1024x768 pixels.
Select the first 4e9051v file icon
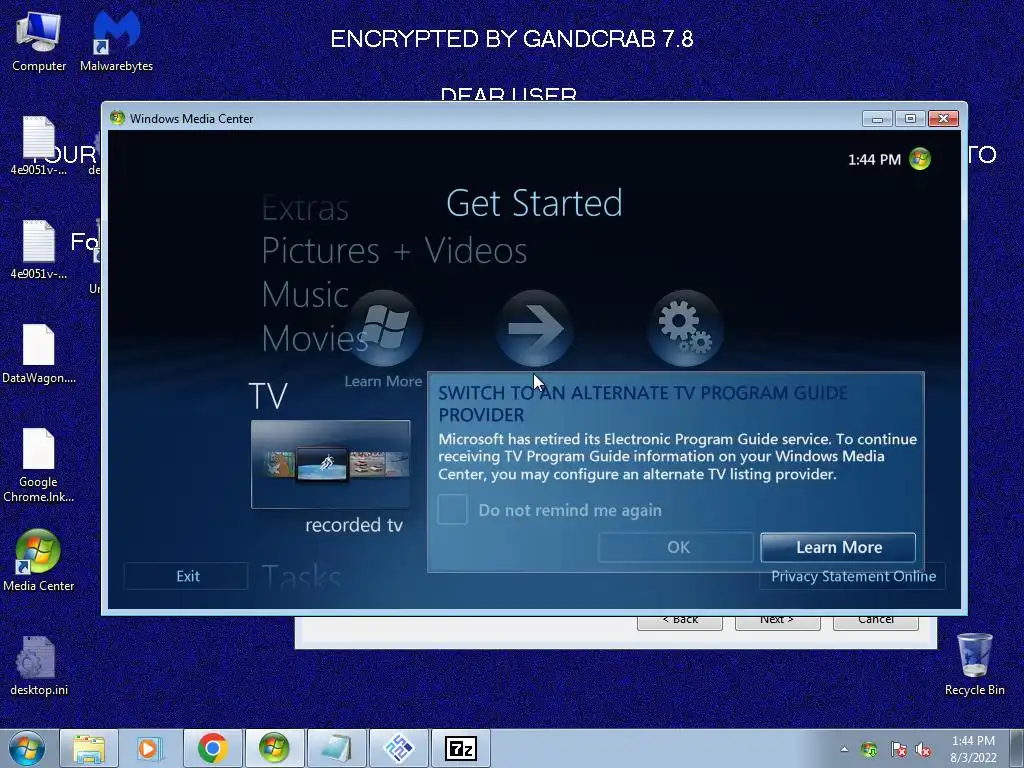pyautogui.click(x=39, y=145)
